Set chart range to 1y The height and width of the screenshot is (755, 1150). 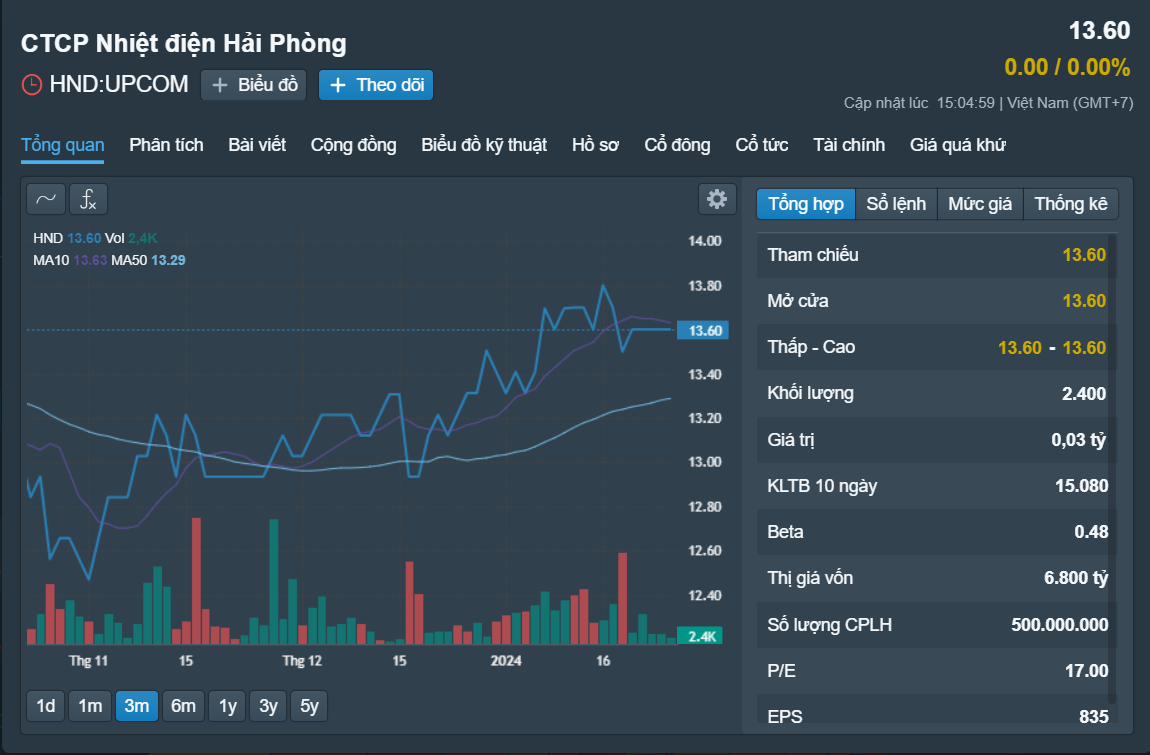click(227, 706)
